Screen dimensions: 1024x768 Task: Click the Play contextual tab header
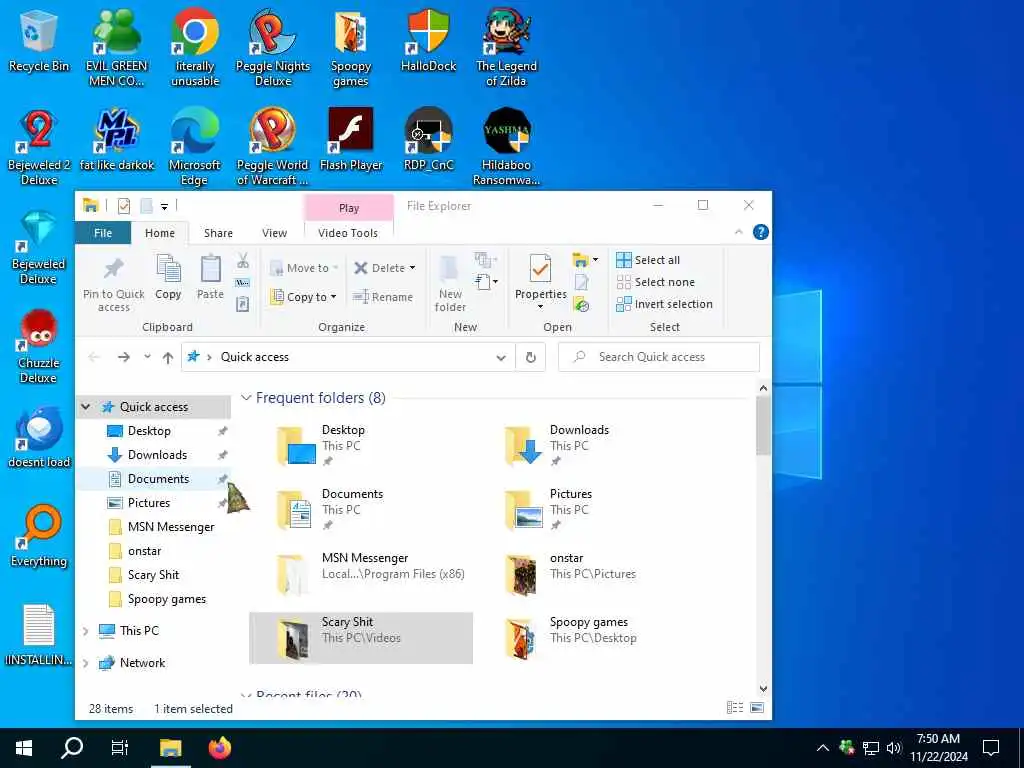[x=349, y=208]
